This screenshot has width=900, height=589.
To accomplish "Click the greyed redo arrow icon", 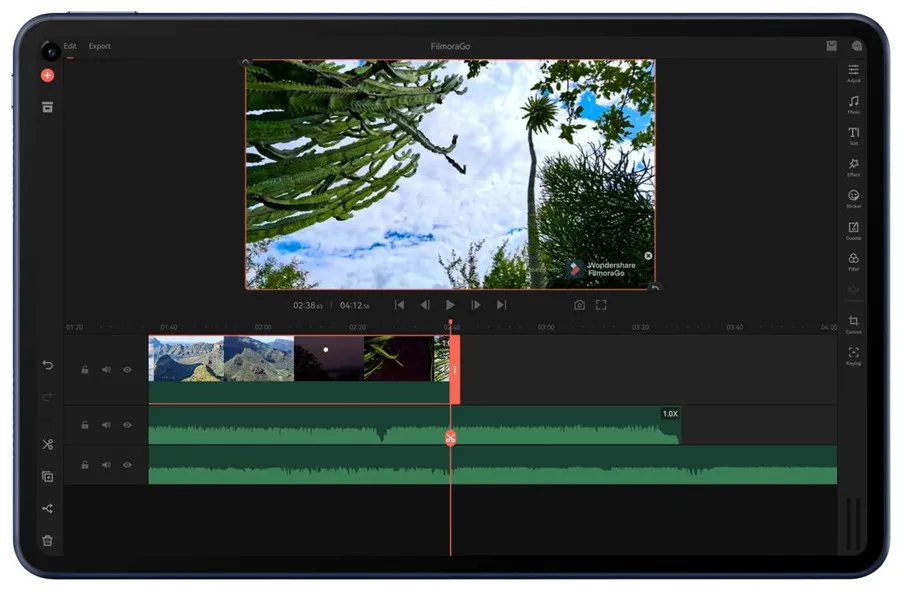I will 48,397.
